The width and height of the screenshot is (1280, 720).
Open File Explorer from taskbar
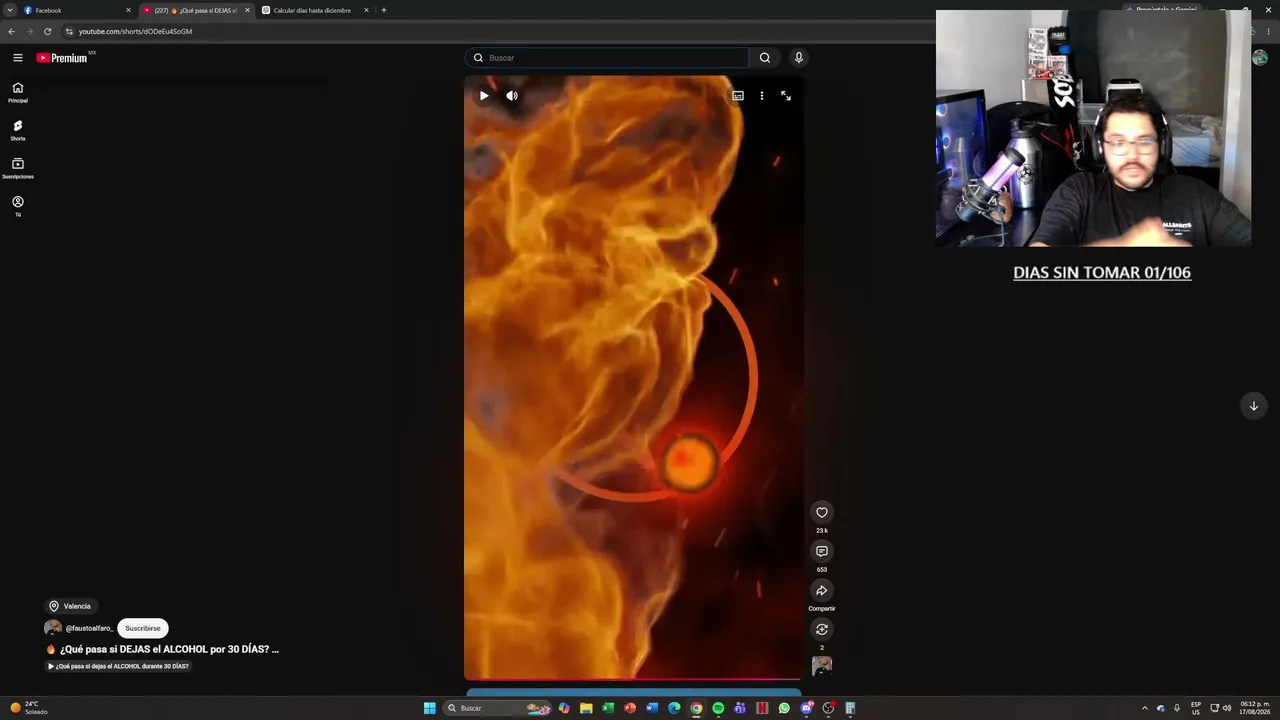coord(586,708)
